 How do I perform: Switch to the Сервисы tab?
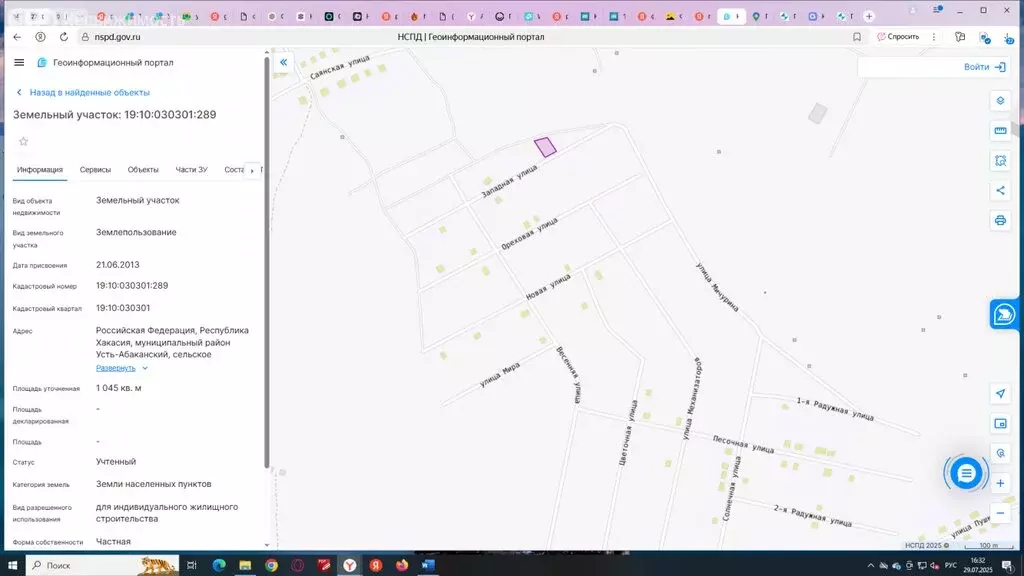point(95,170)
